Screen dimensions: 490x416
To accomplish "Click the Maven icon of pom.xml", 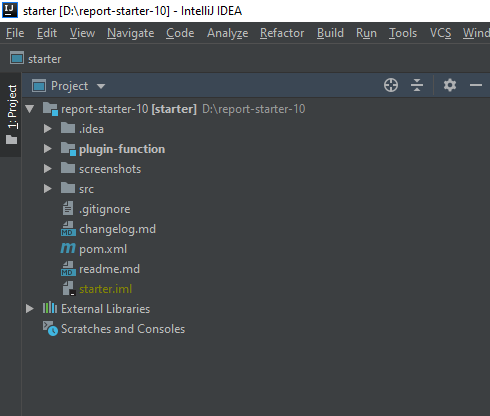I will [x=68, y=248].
